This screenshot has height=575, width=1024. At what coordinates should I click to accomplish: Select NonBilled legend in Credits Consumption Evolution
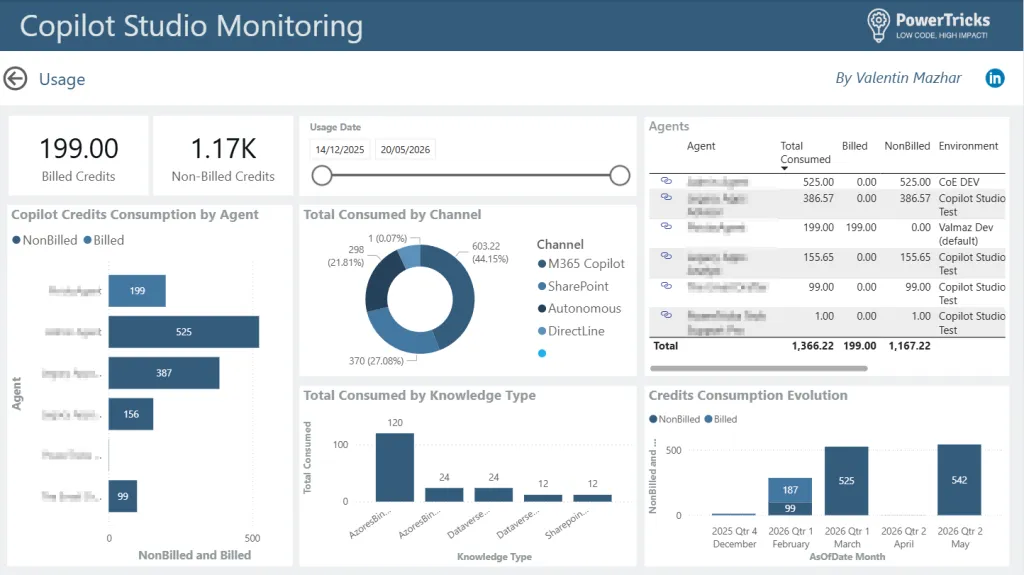click(675, 419)
